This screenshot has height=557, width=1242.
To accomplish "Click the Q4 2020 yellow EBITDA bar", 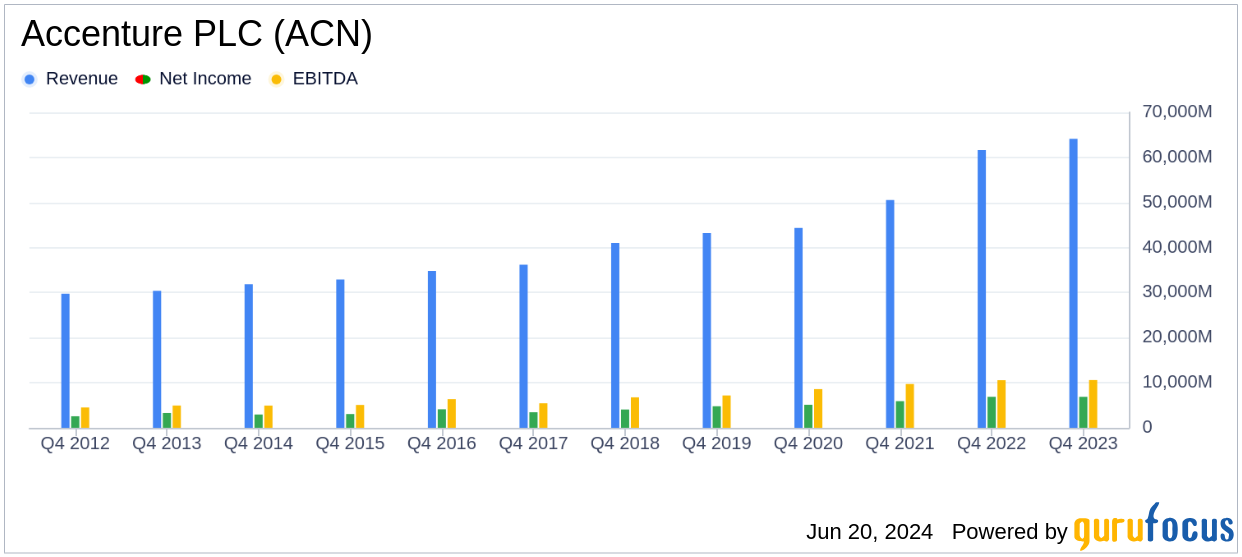I will pos(818,409).
